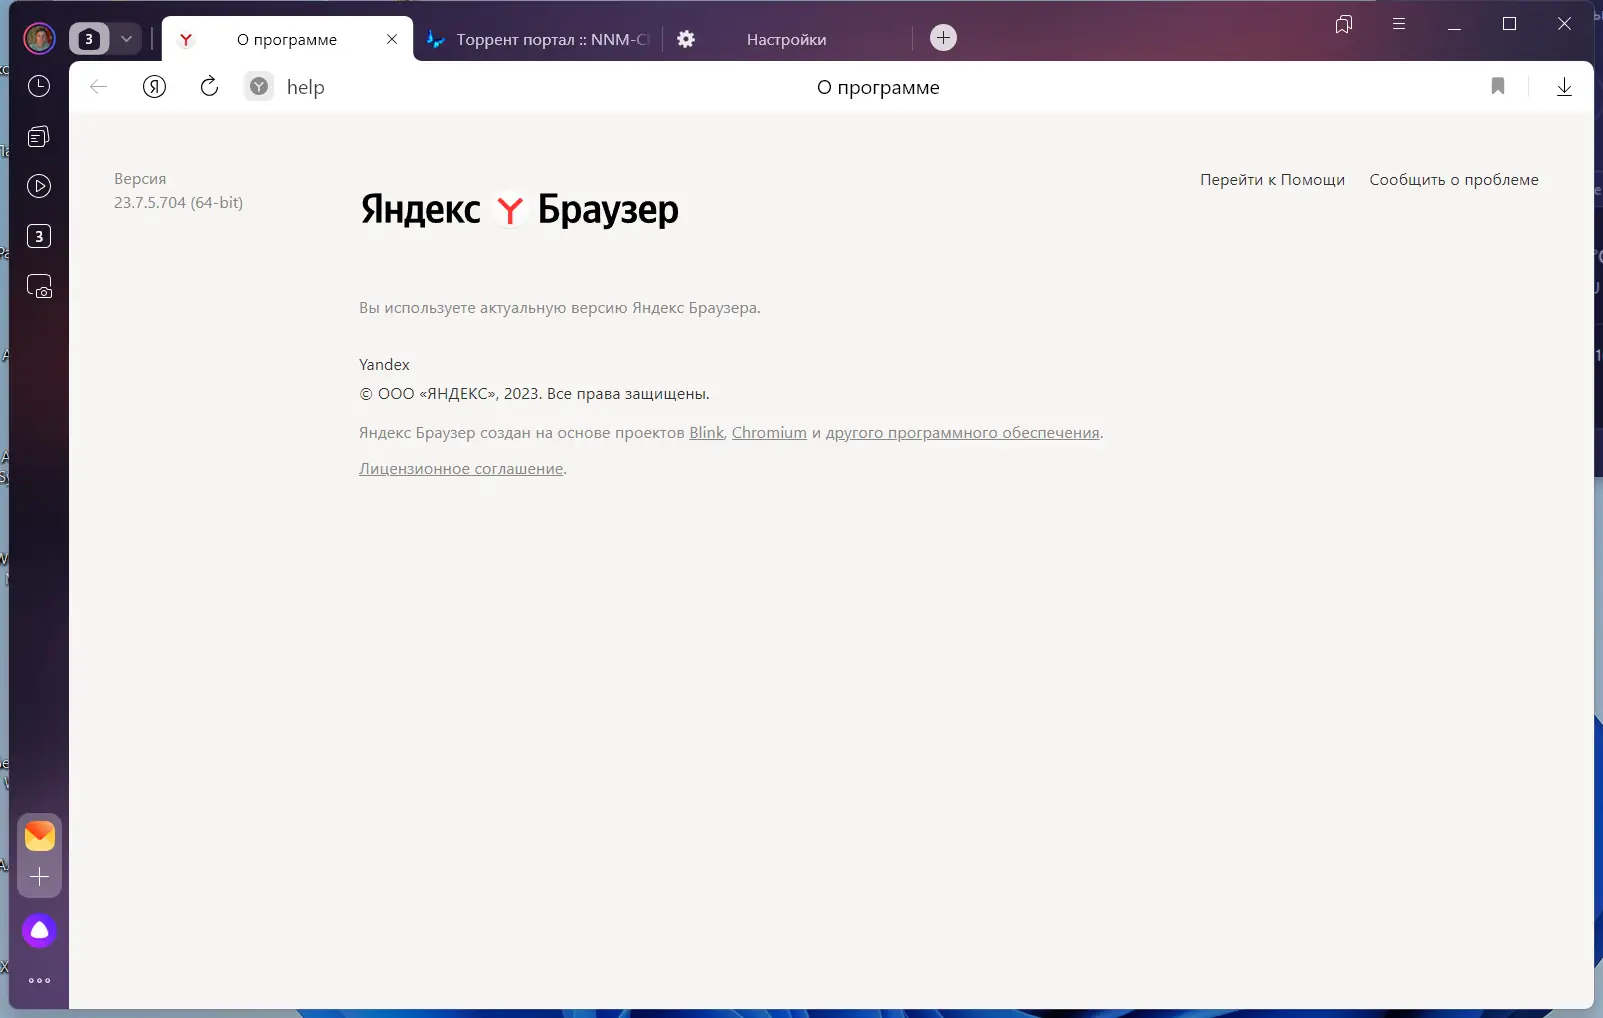Click the © ООО «ЯНДЕКС», 2023 copyright line

pyautogui.click(x=534, y=394)
